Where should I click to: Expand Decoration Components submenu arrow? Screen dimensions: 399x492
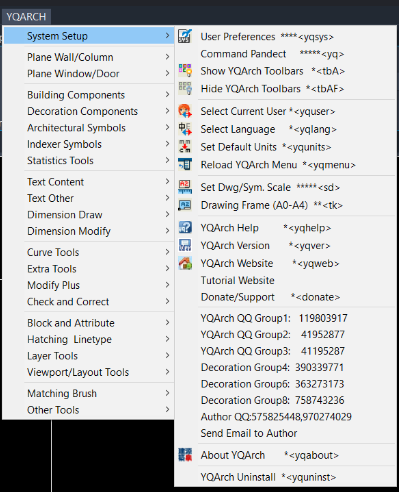pos(167,111)
